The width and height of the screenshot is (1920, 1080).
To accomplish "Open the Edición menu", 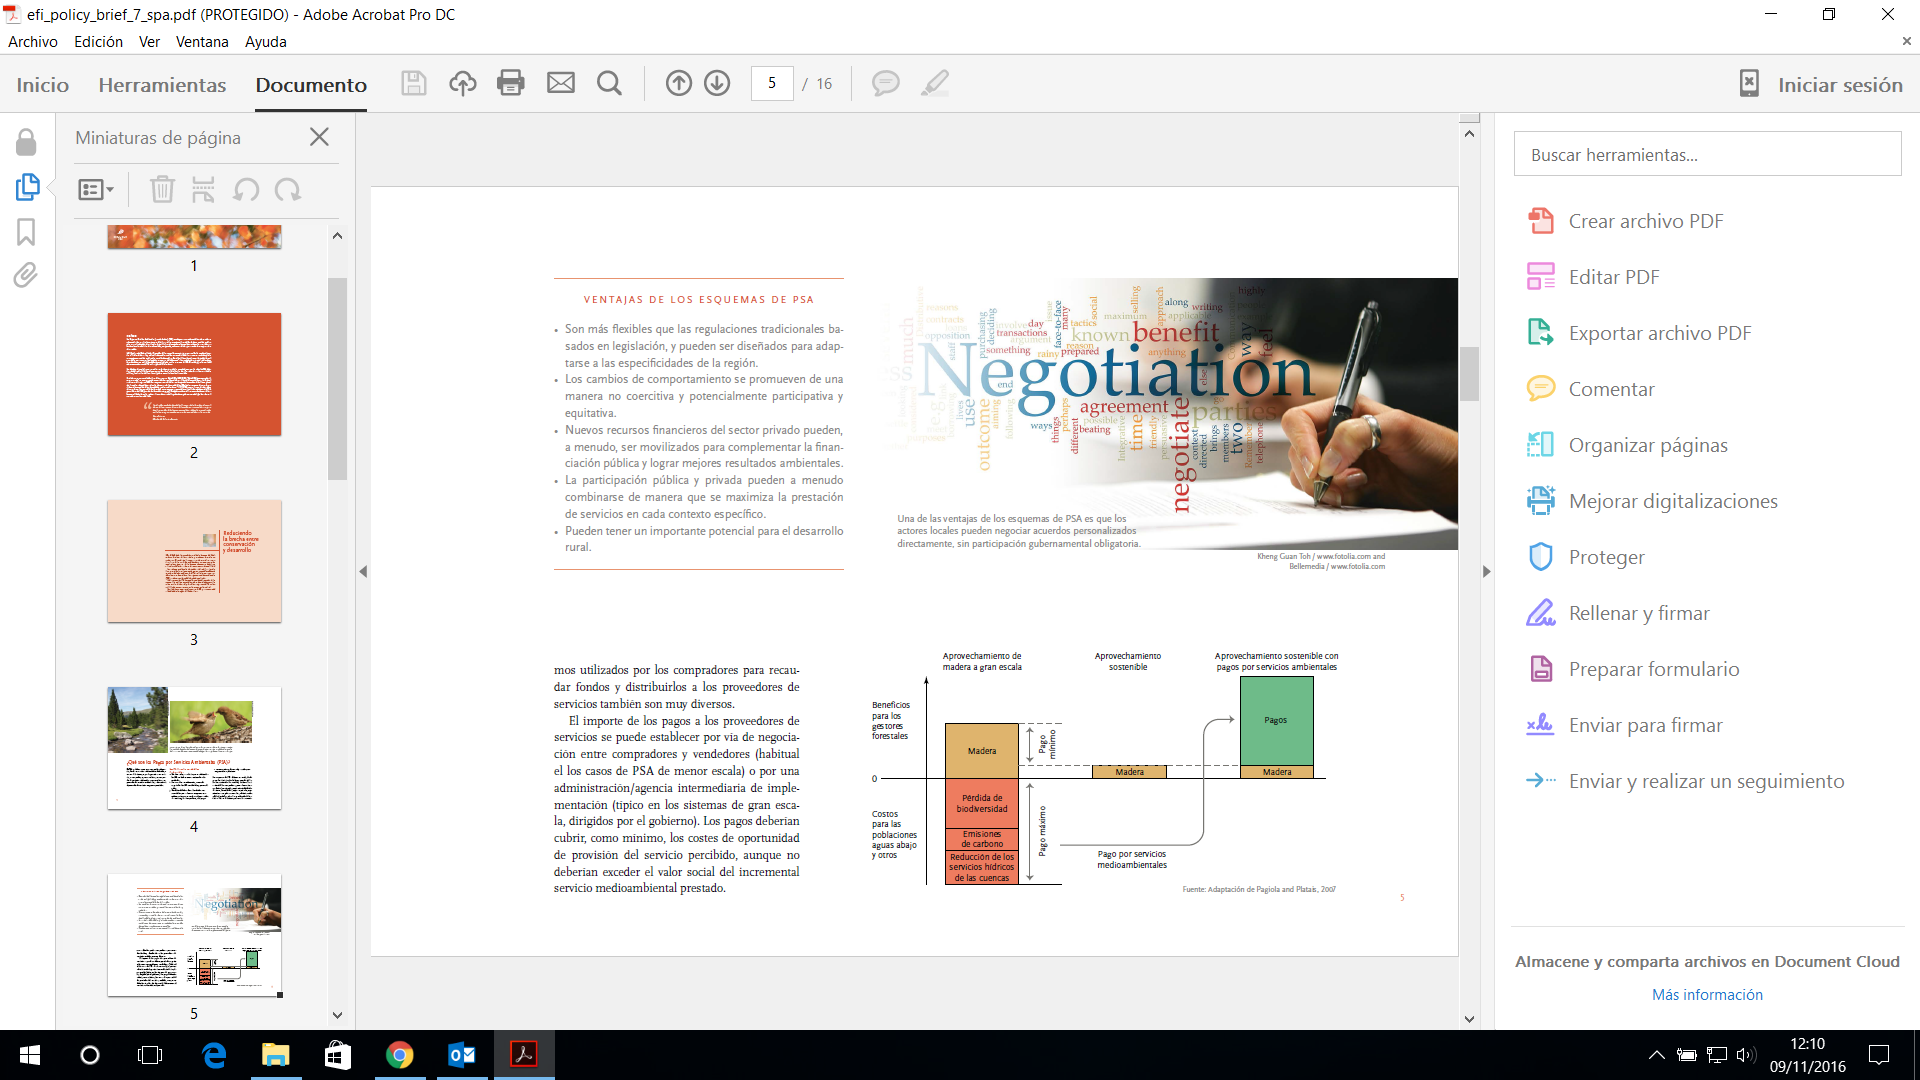I will tap(98, 42).
